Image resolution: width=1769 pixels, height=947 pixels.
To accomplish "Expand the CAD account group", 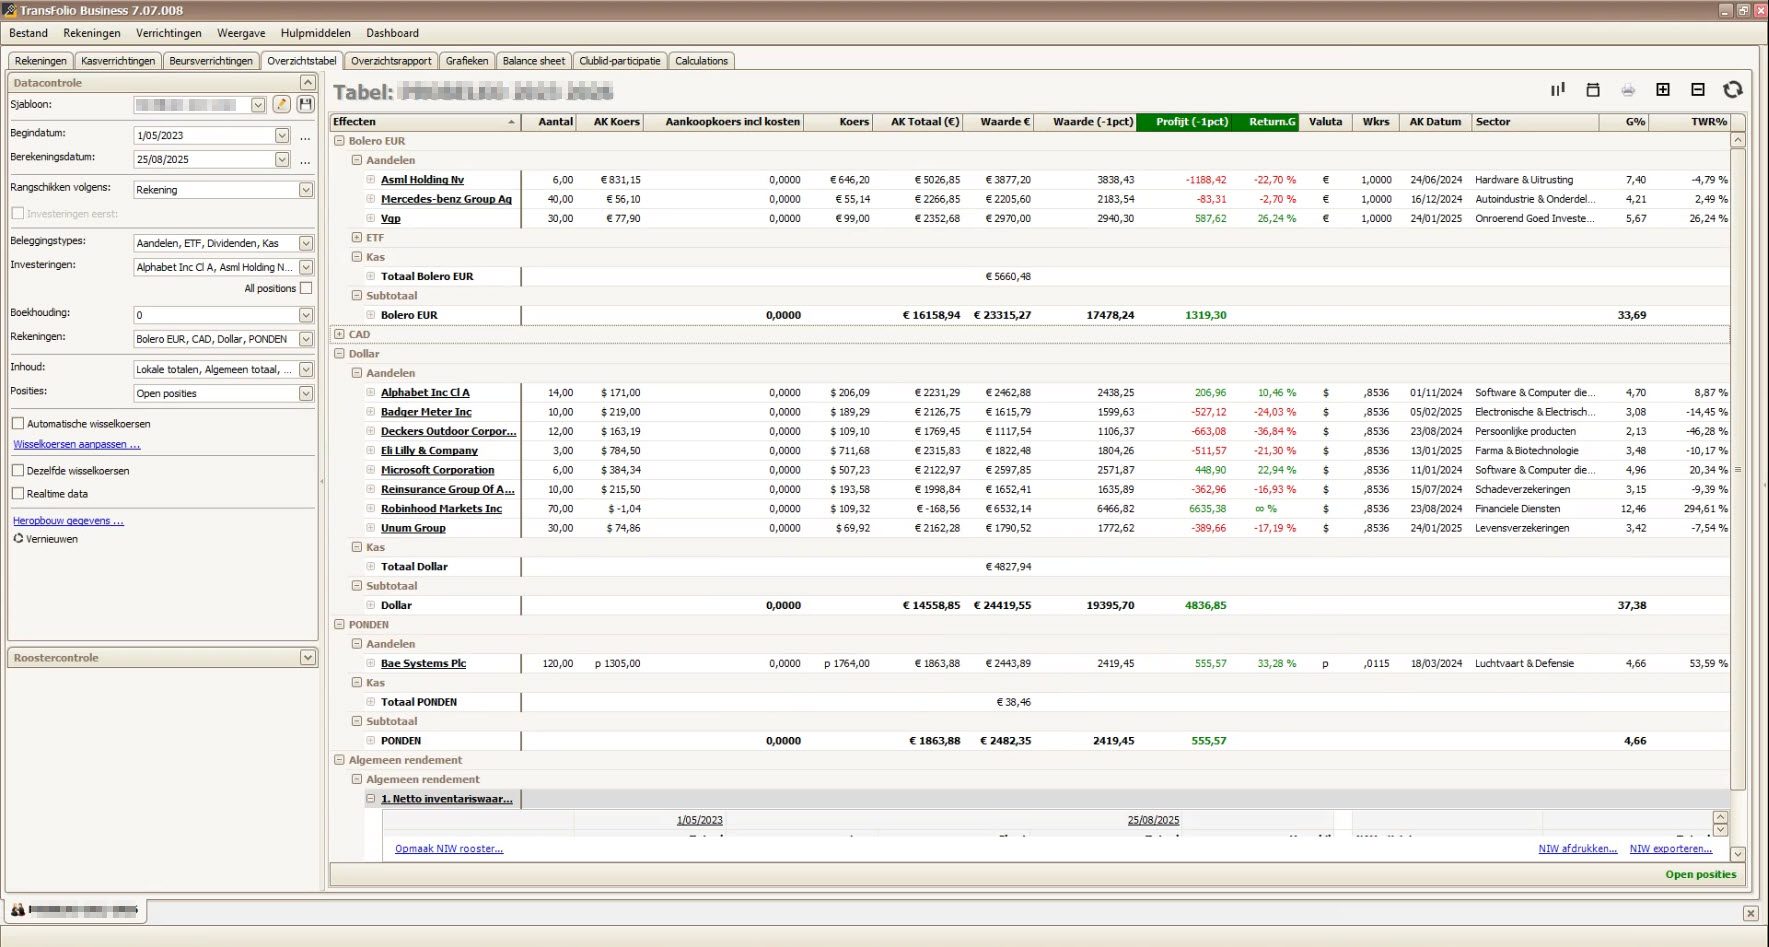I will (339, 334).
